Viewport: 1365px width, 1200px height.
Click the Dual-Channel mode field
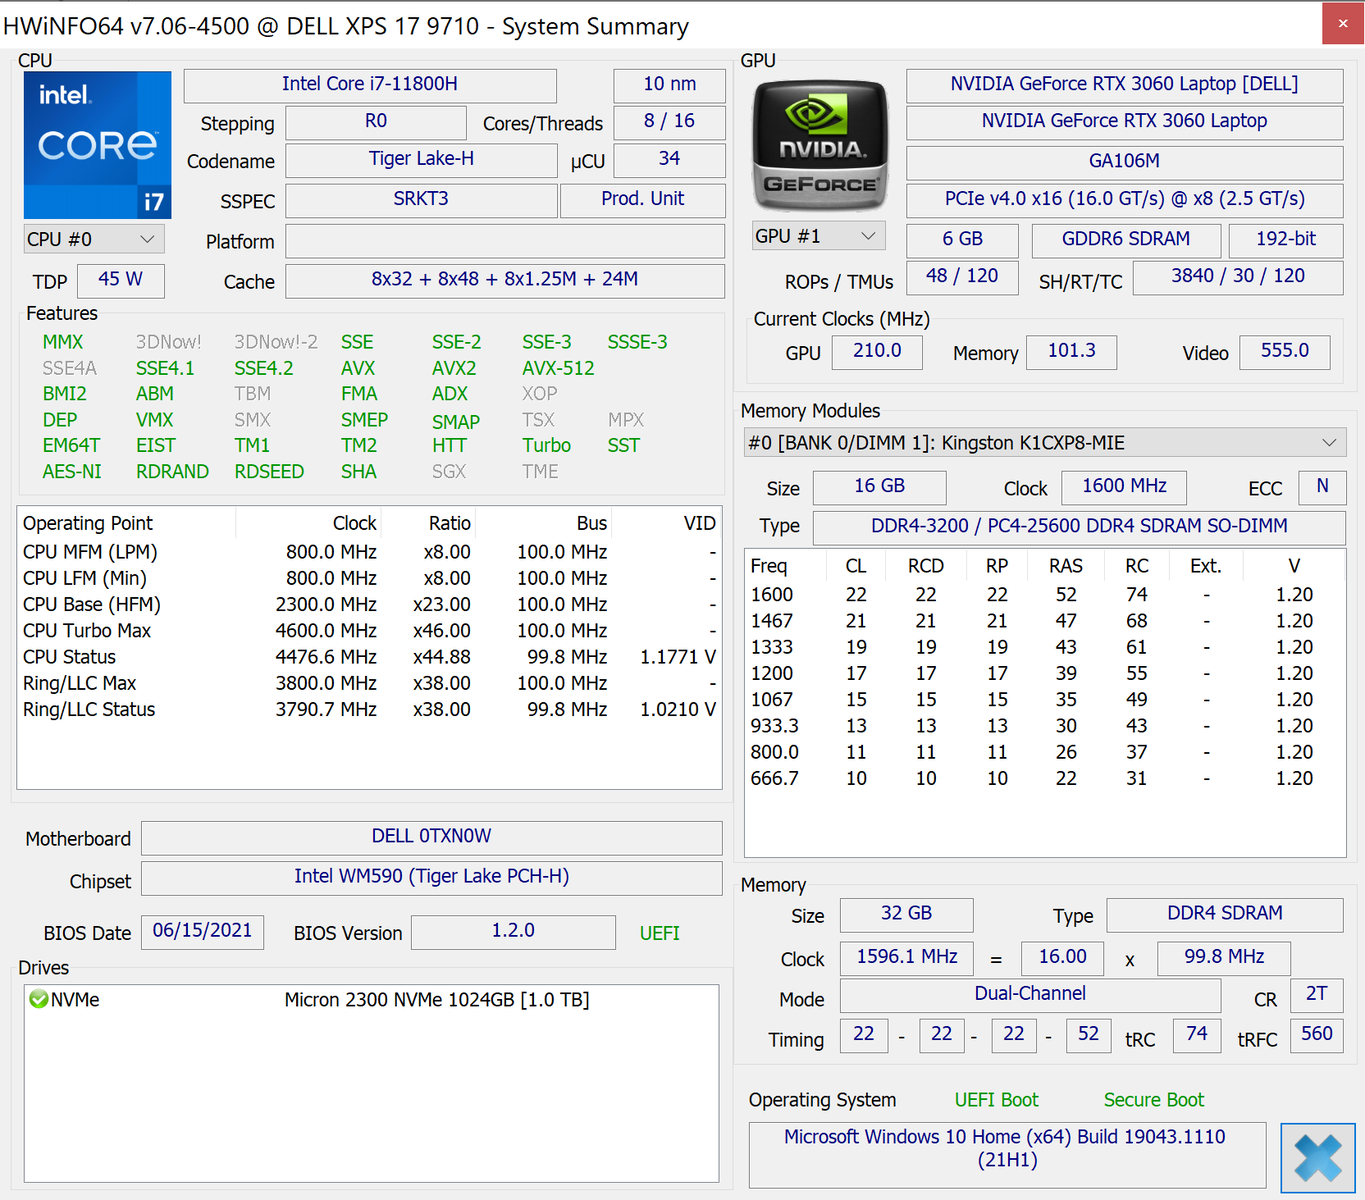click(1030, 995)
